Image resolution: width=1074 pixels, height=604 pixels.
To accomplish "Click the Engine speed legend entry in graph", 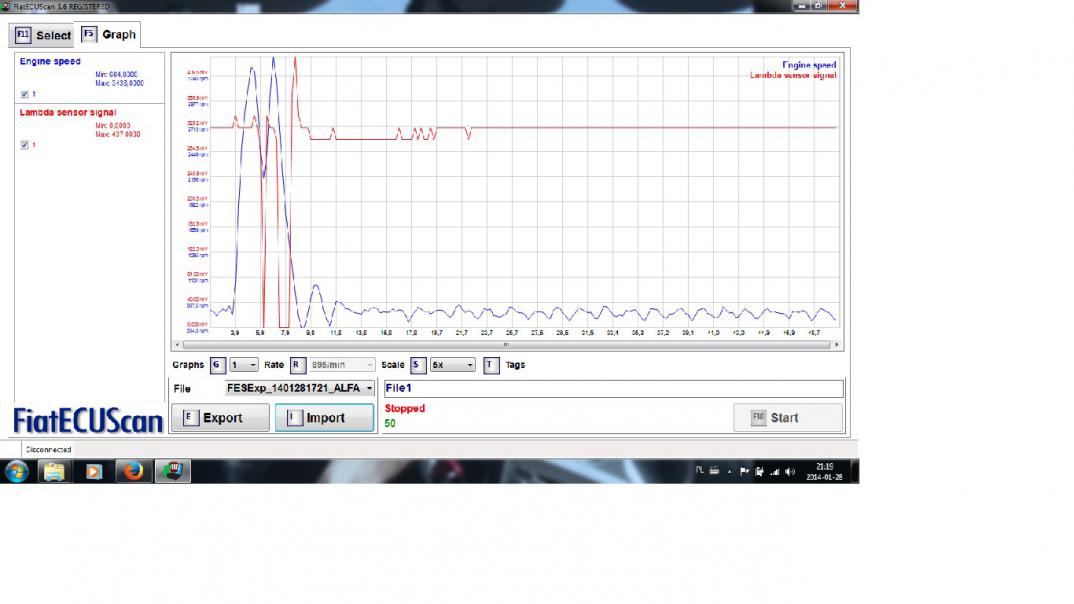I will (809, 65).
